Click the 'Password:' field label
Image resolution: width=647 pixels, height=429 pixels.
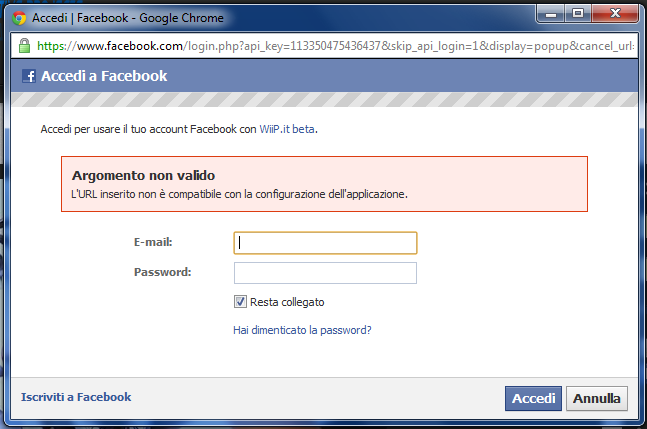(163, 272)
